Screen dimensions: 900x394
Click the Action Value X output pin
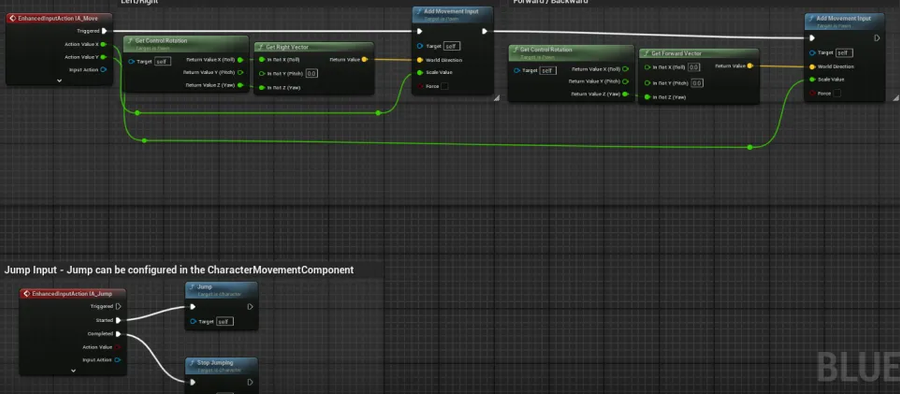[x=104, y=44]
